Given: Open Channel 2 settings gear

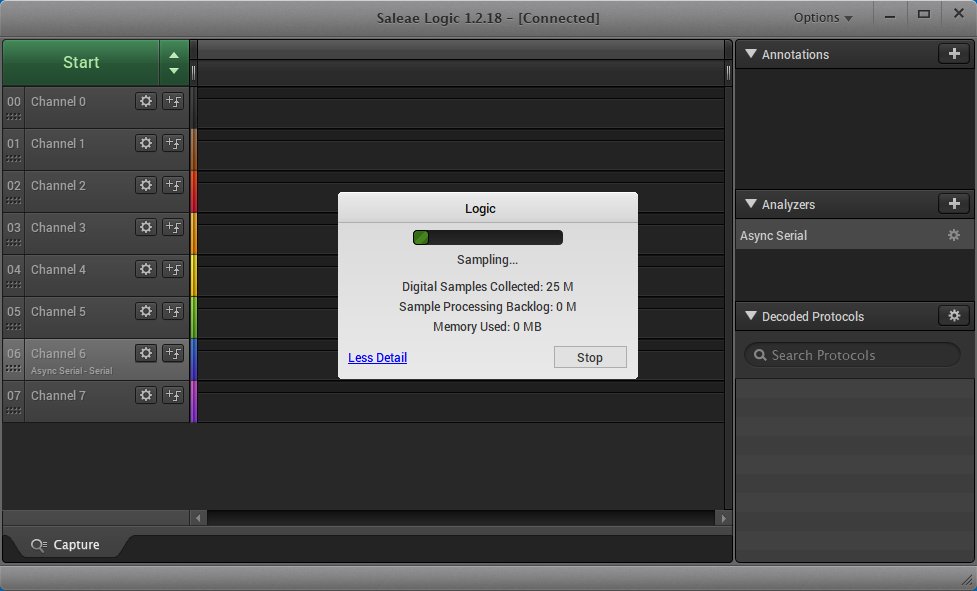Looking at the screenshot, I should [x=146, y=185].
